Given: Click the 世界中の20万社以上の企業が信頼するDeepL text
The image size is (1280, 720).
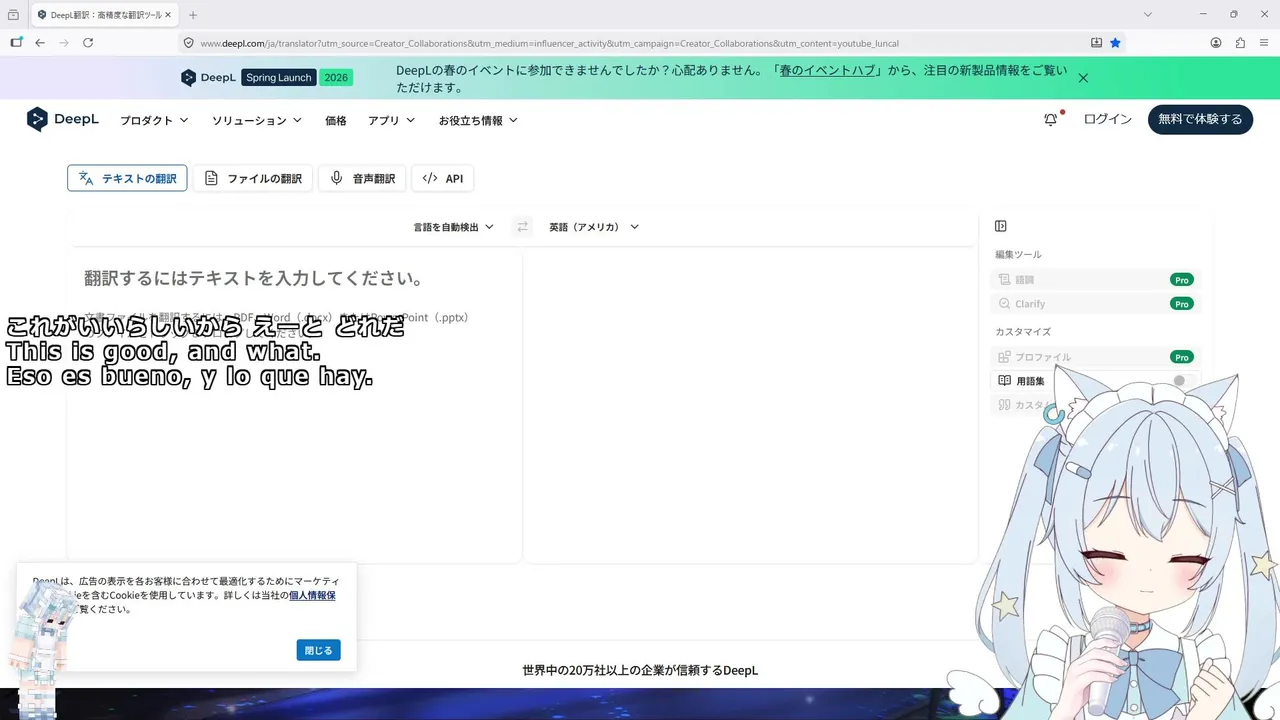Looking at the screenshot, I should point(640,670).
